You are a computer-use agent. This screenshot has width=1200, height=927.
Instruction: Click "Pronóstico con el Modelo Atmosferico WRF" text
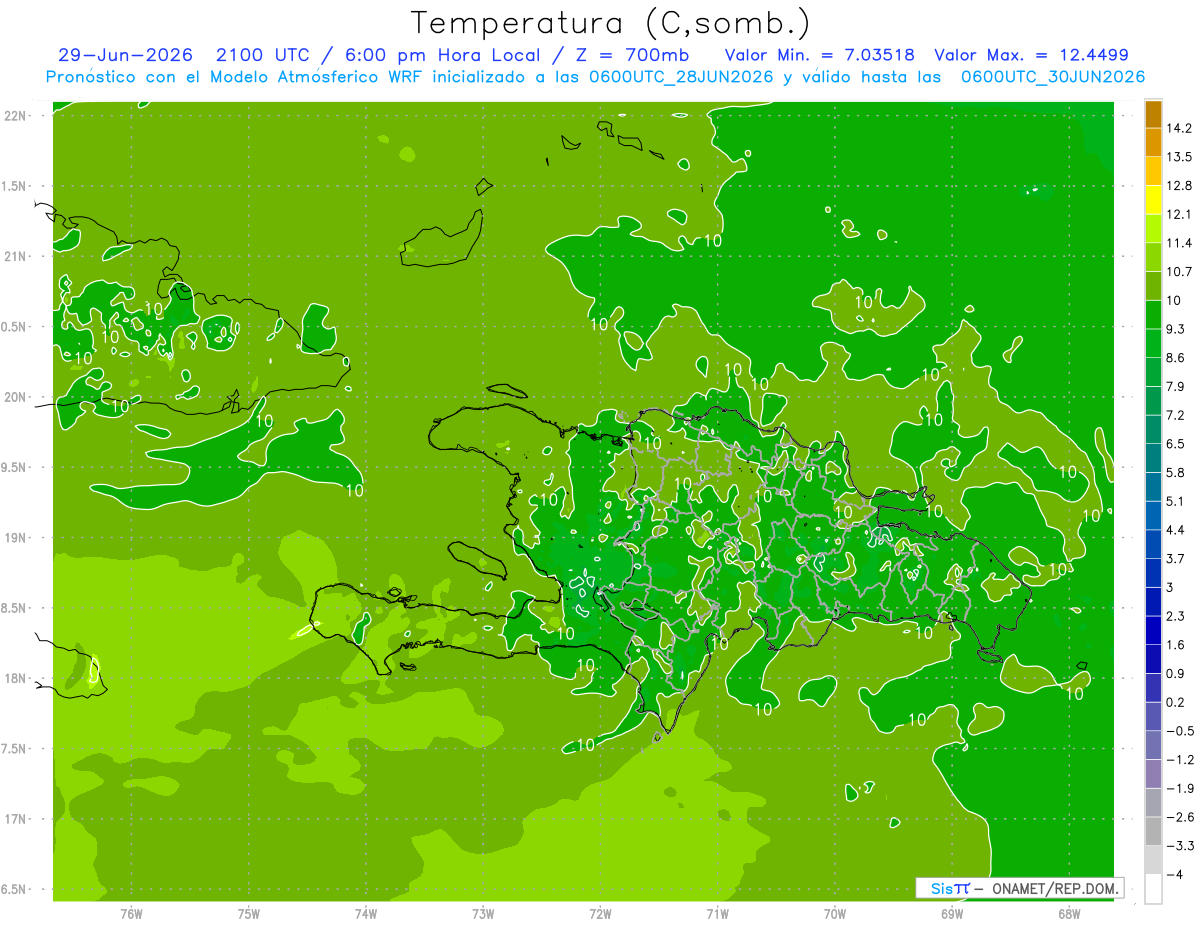point(235,77)
